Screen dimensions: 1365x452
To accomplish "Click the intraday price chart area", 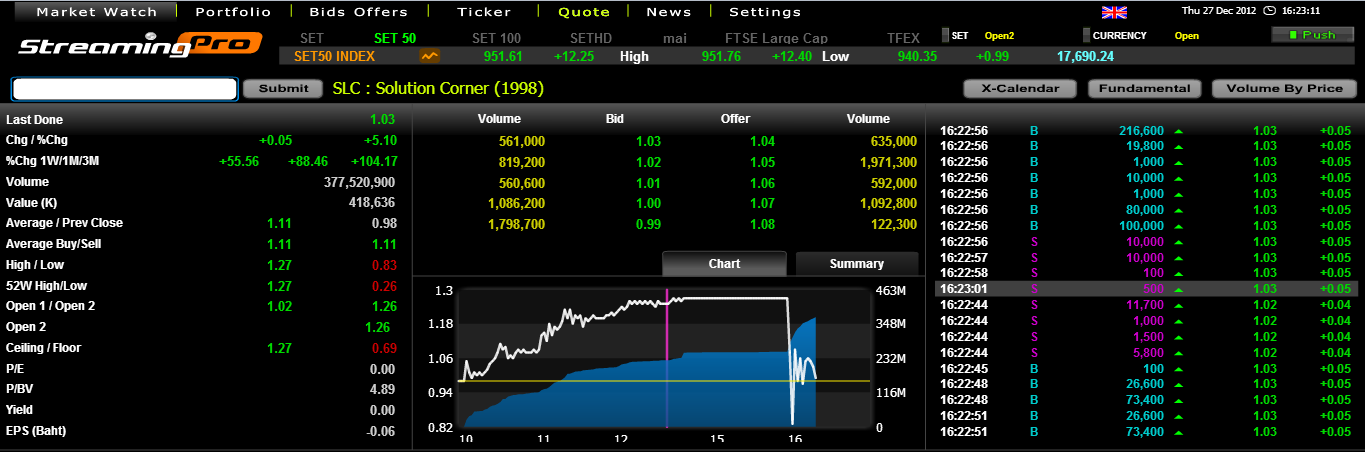I will 663,359.
